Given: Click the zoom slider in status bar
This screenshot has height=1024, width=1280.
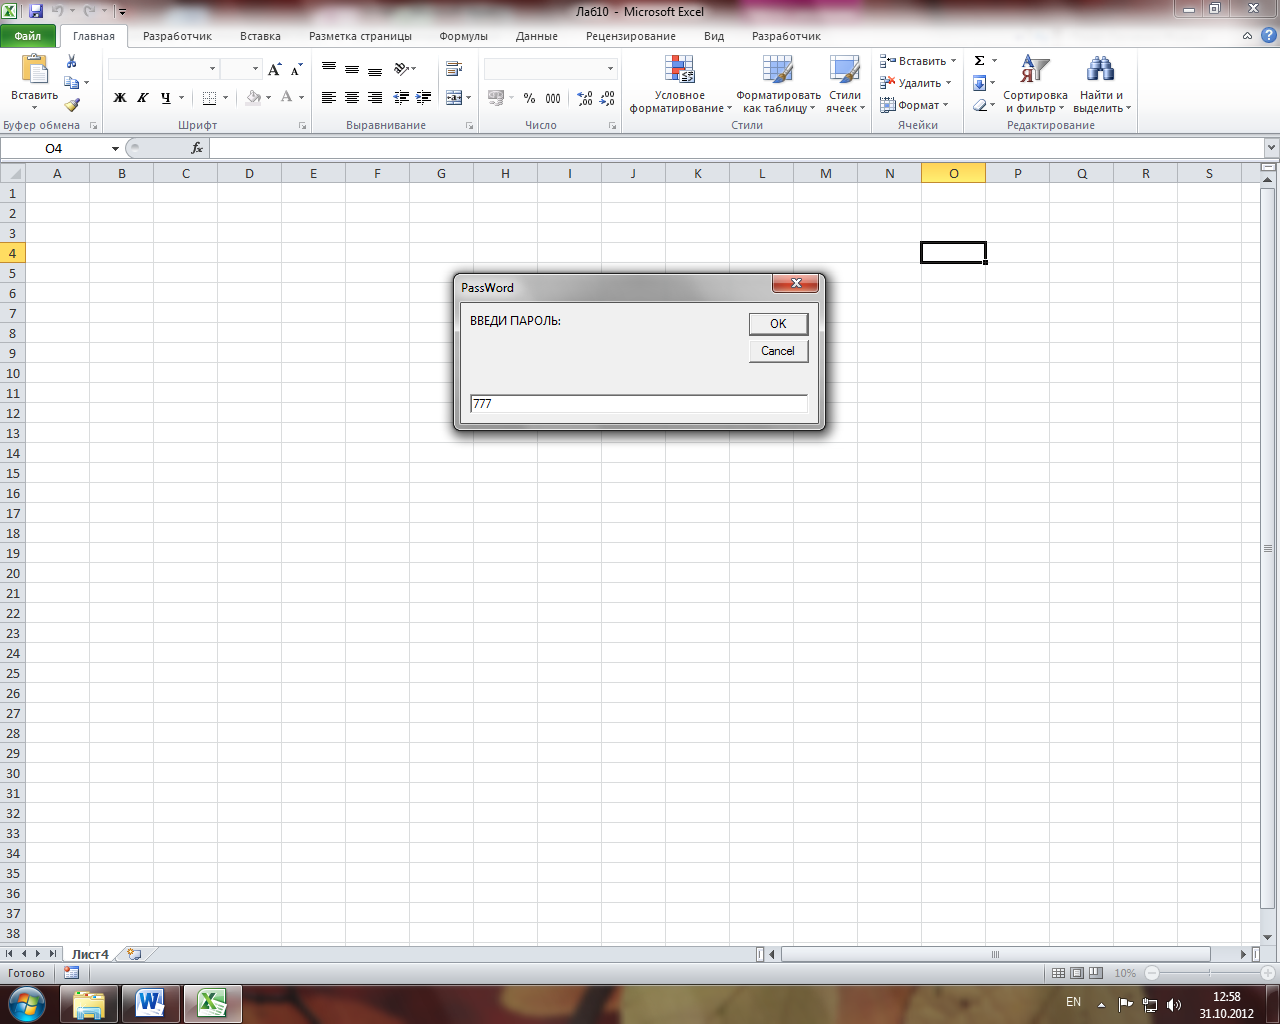Looking at the screenshot, I should 1210,973.
